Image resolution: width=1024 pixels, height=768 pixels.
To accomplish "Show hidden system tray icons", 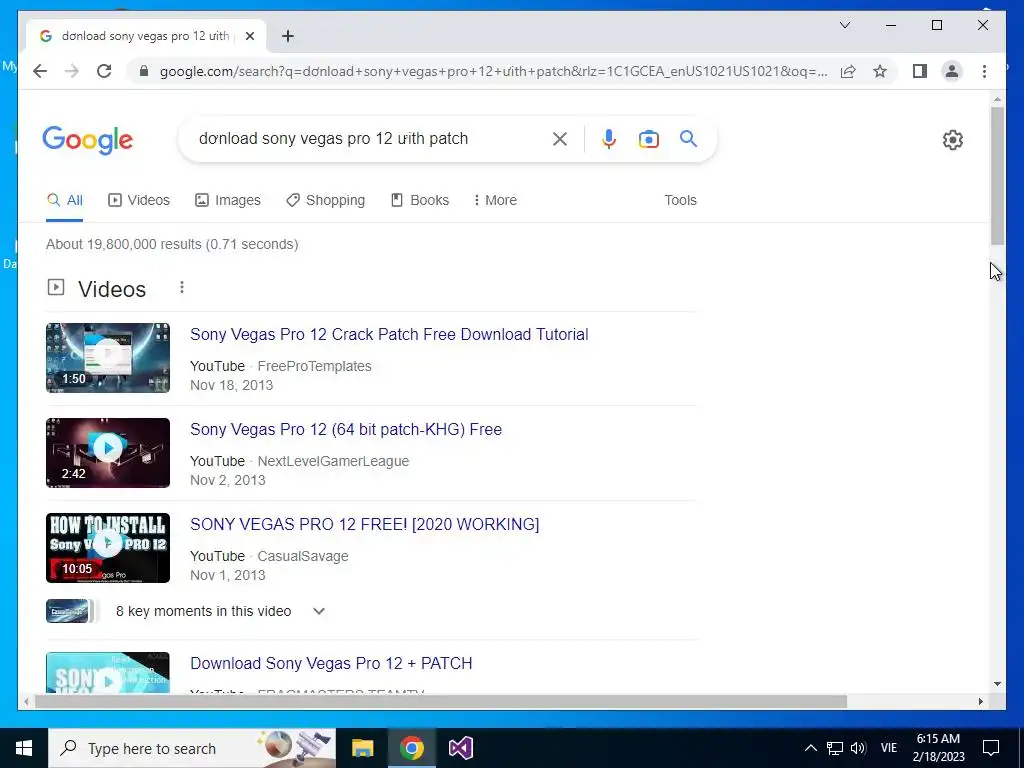I will (810, 748).
